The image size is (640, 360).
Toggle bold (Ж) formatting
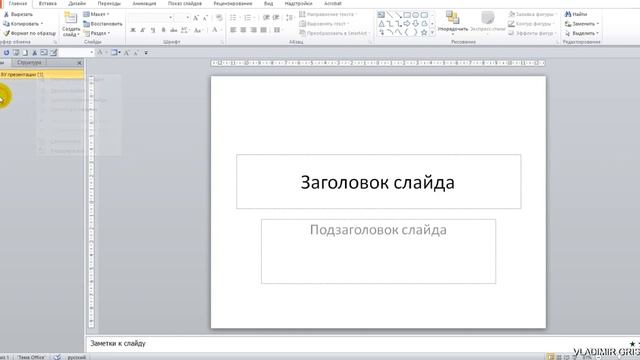pos(133,30)
